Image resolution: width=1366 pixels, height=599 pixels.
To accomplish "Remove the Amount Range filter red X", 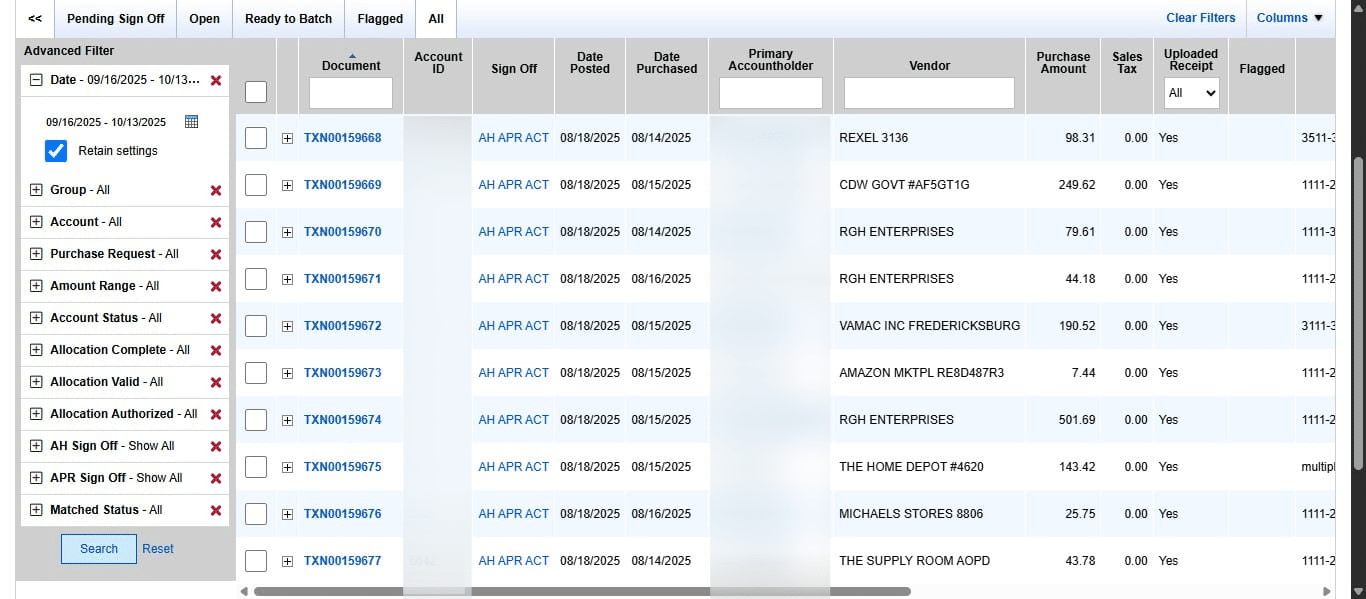I will pos(216,286).
